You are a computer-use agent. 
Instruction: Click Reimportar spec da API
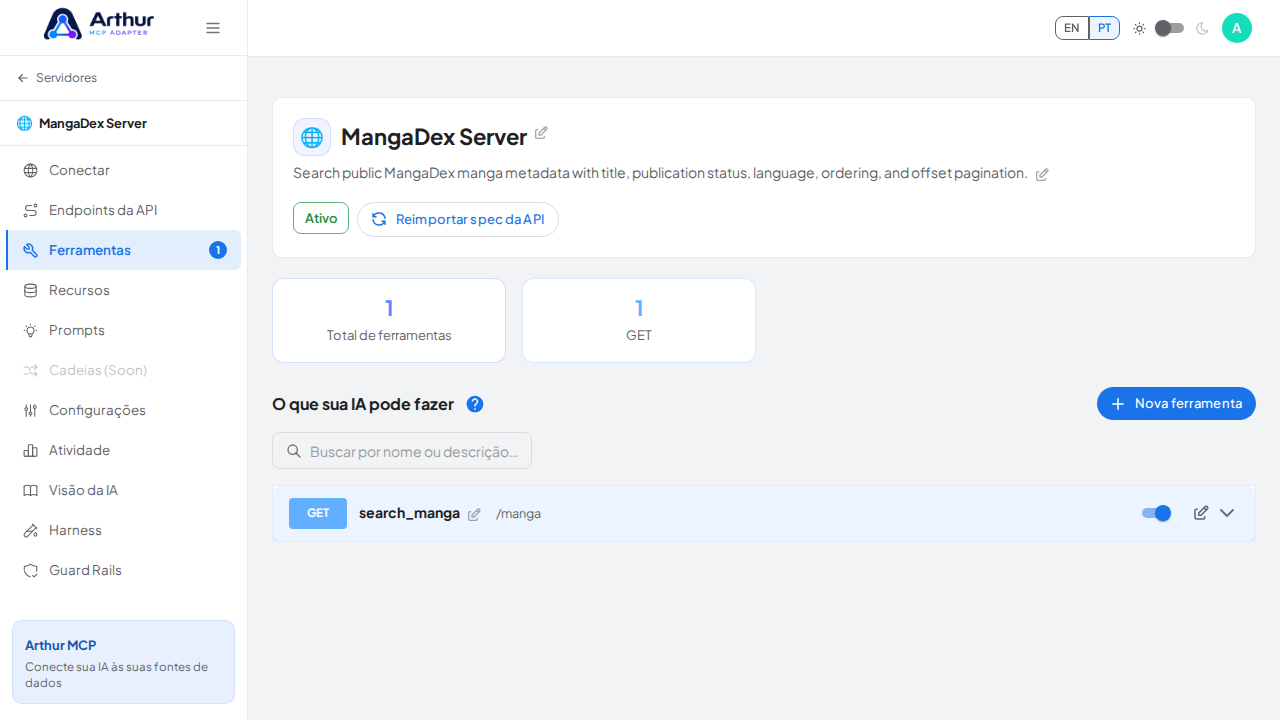point(458,219)
